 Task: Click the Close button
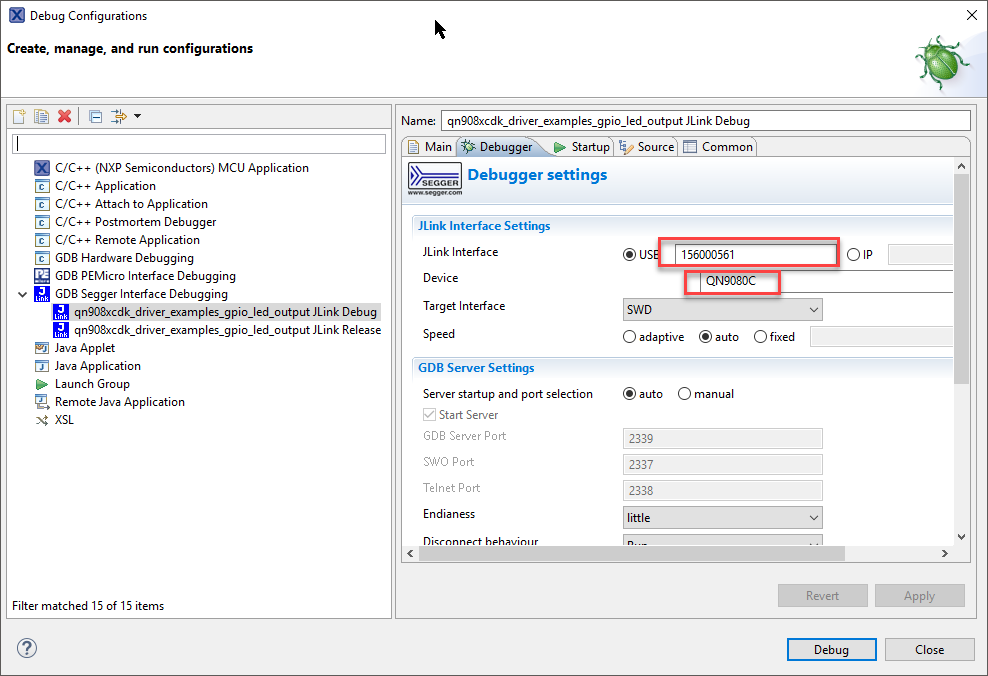[x=929, y=650]
